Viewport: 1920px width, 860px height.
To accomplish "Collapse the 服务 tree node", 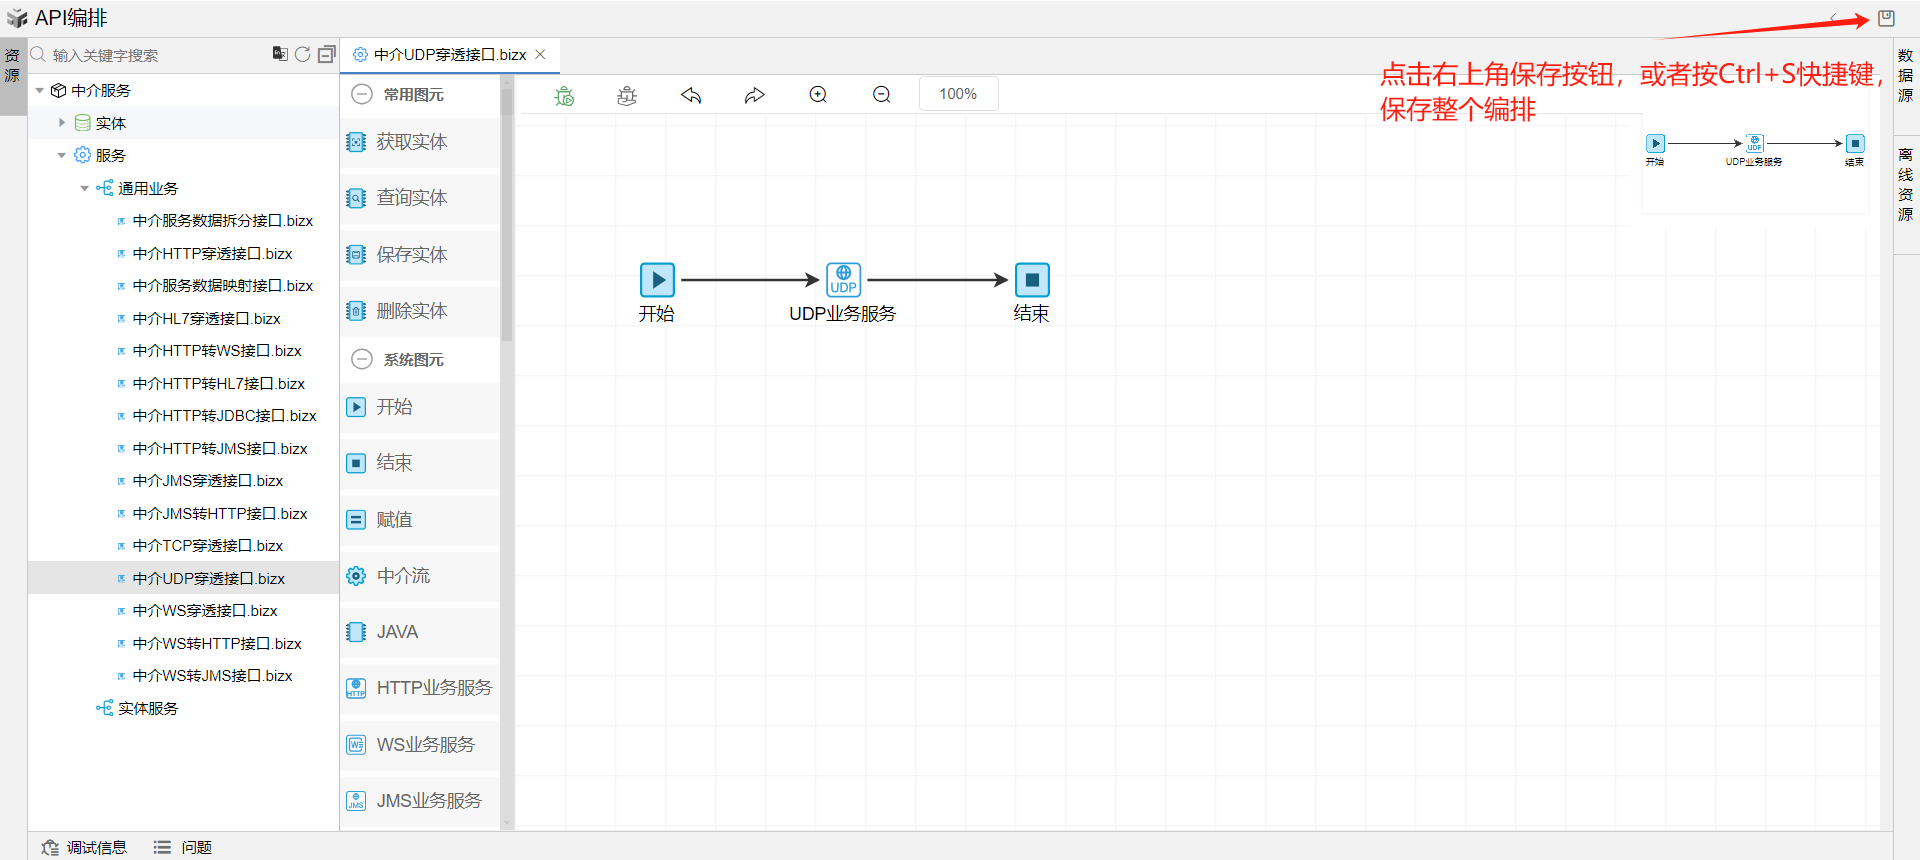I will tap(62, 155).
